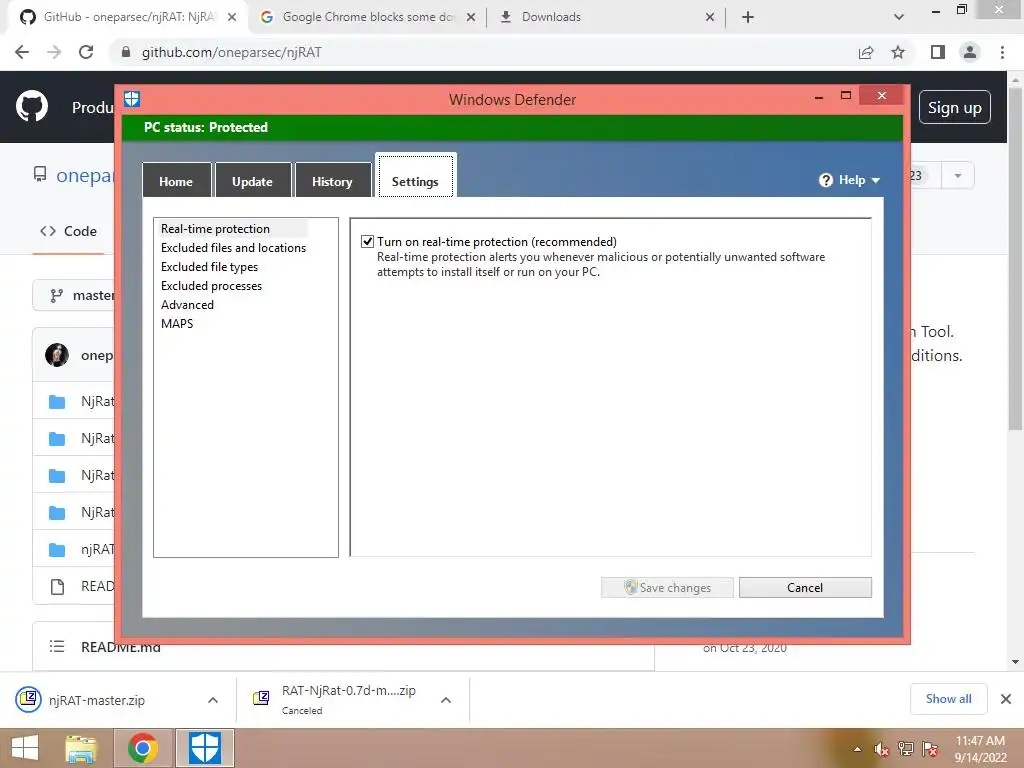Viewport: 1024px width, 768px height.
Task: Open Chrome side panel icon
Action: click(938, 52)
